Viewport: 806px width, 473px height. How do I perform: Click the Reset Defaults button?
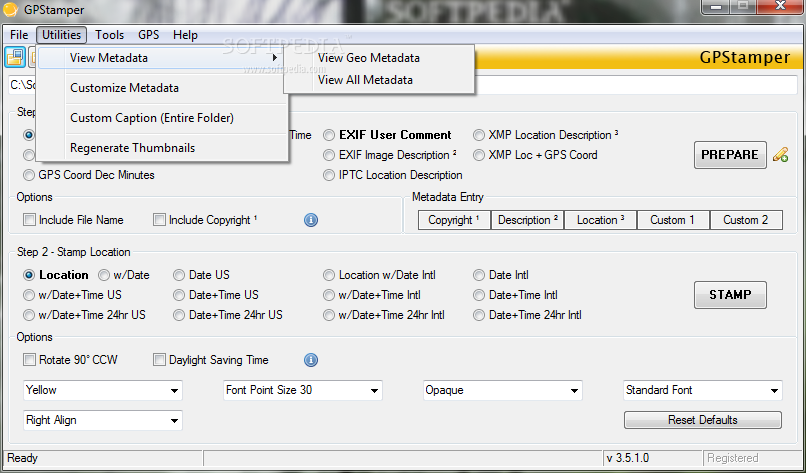[703, 420]
